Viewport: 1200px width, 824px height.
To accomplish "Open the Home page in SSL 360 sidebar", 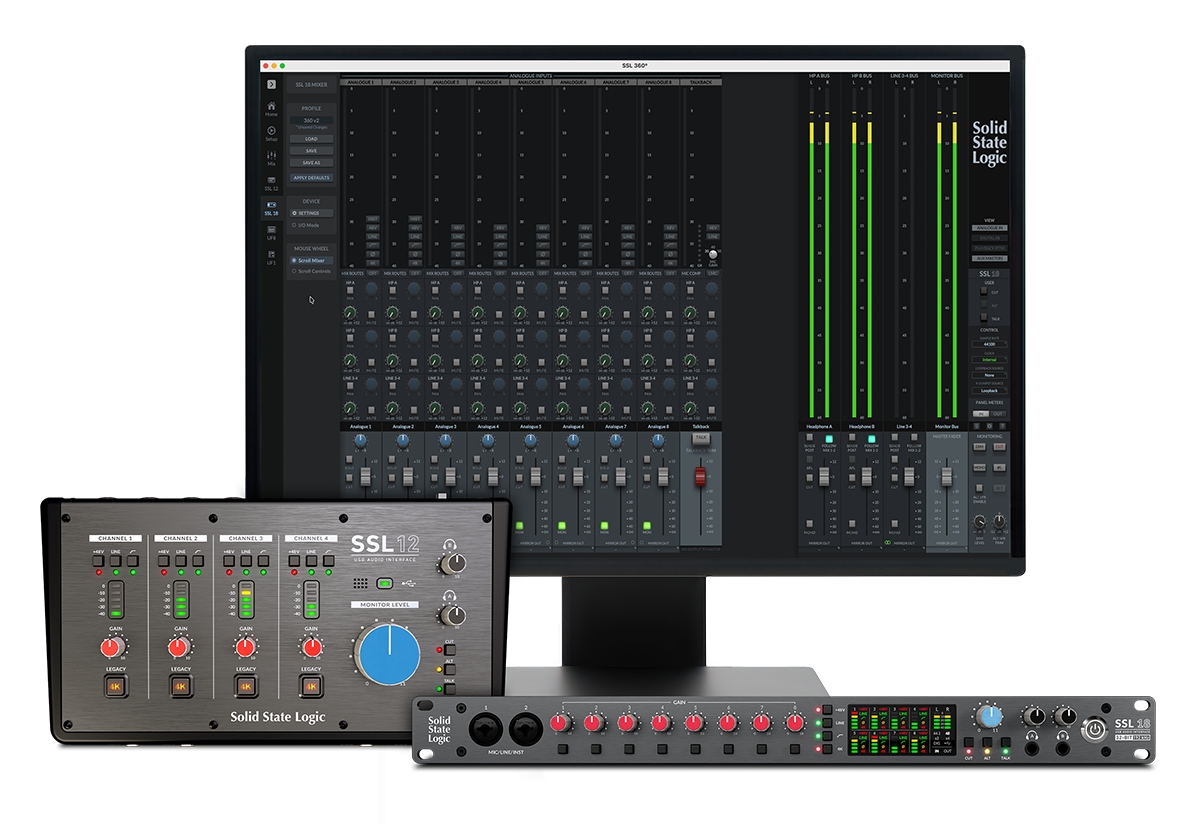I will click(273, 108).
